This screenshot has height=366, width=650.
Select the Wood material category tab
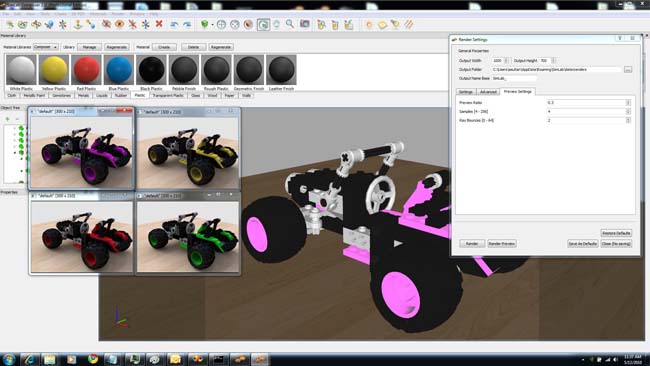tap(212, 96)
